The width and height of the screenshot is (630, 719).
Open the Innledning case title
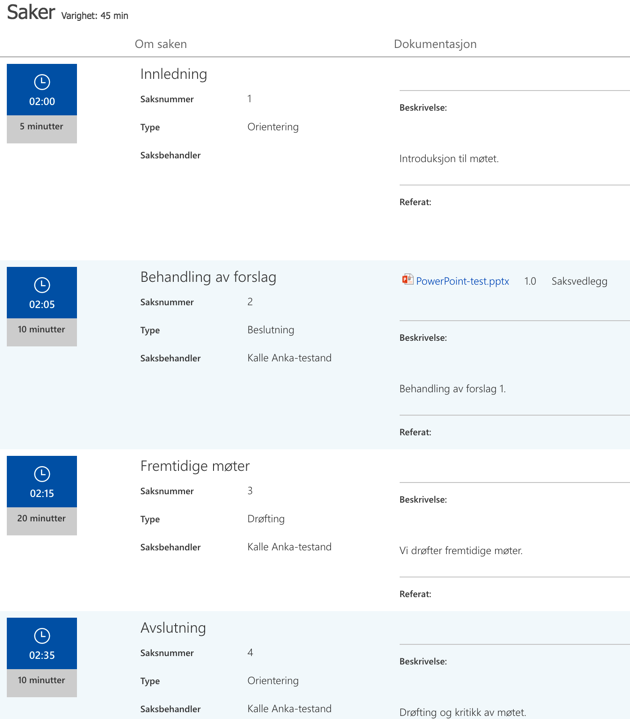pyautogui.click(x=173, y=74)
